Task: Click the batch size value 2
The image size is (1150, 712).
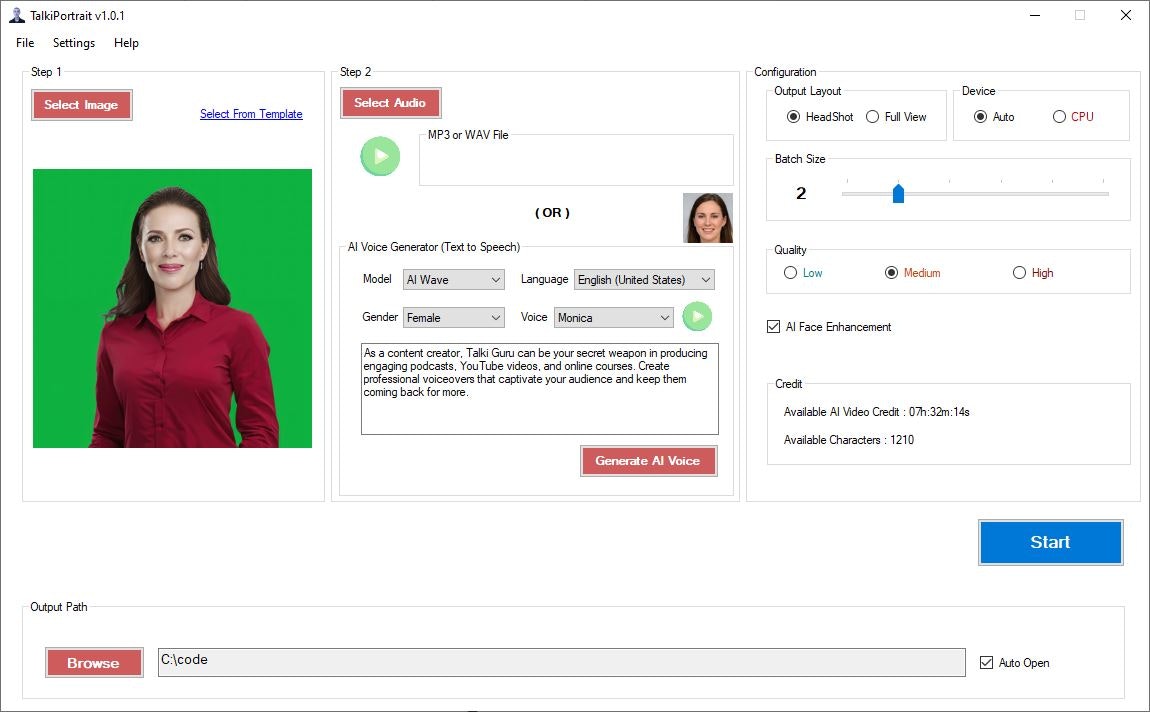Action: [x=801, y=194]
